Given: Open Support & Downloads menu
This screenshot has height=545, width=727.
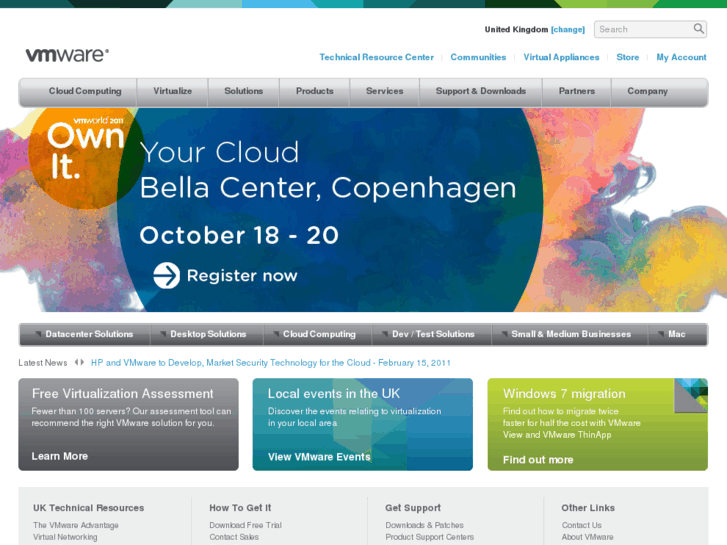Looking at the screenshot, I should pyautogui.click(x=480, y=91).
